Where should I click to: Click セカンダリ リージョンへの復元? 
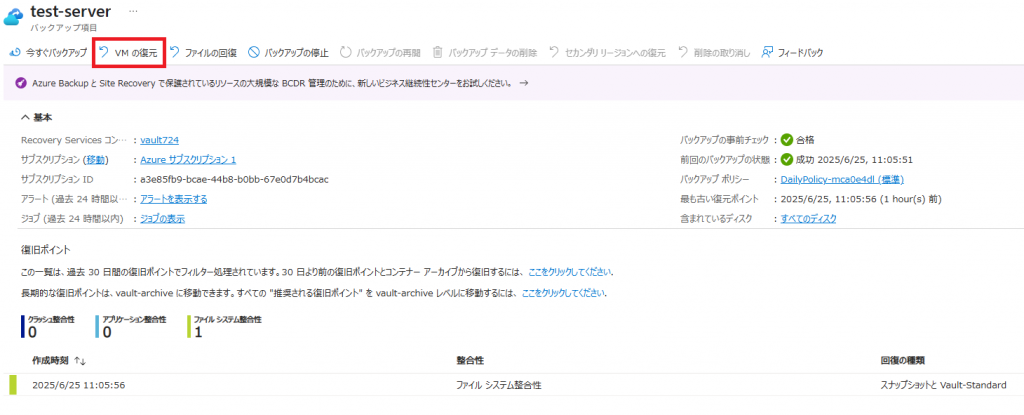(x=607, y=52)
